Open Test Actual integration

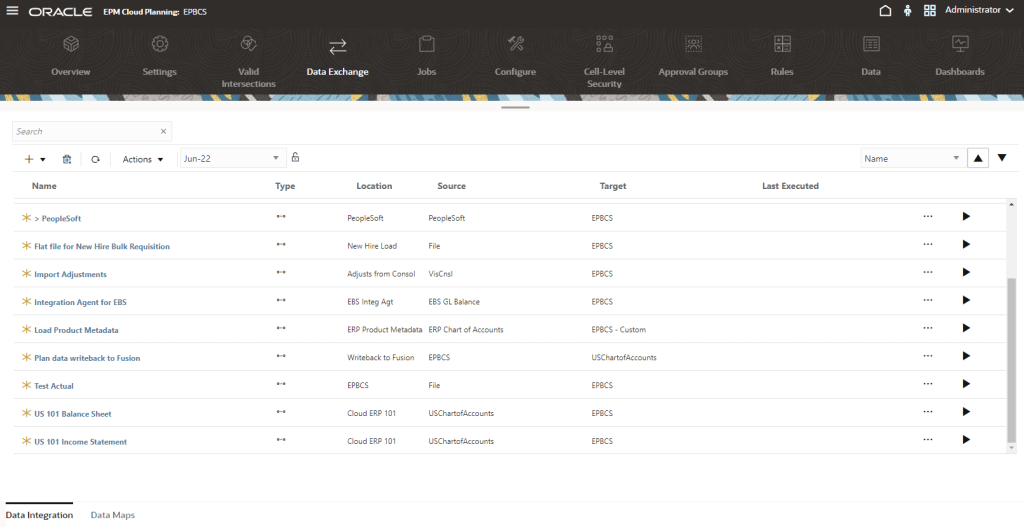(54, 386)
